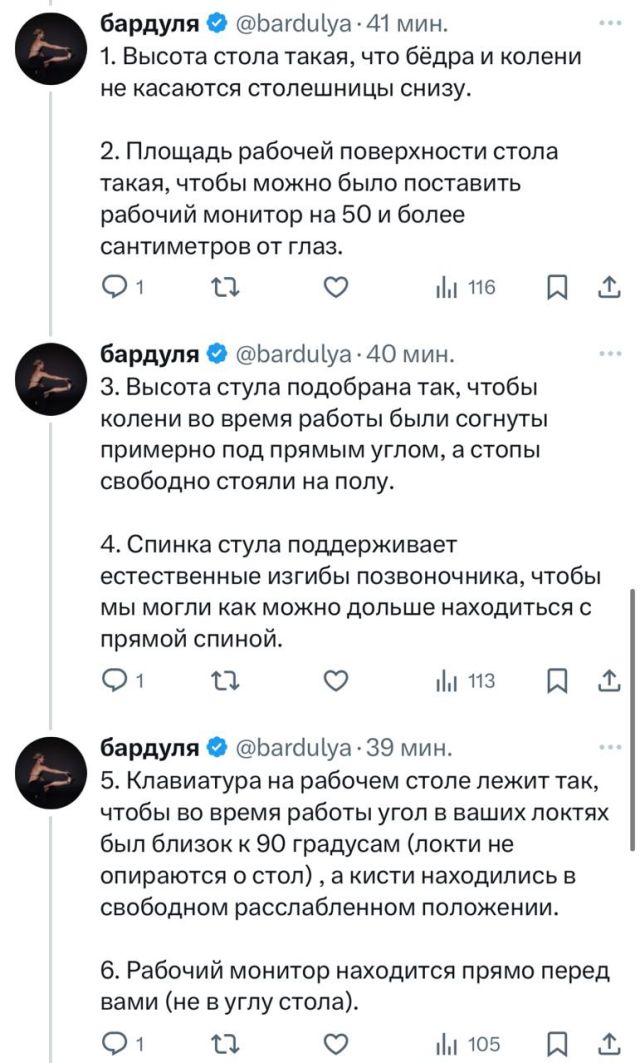The width and height of the screenshot is (640, 1063).
Task: View analytics showing 113 views
Action: coord(466,681)
